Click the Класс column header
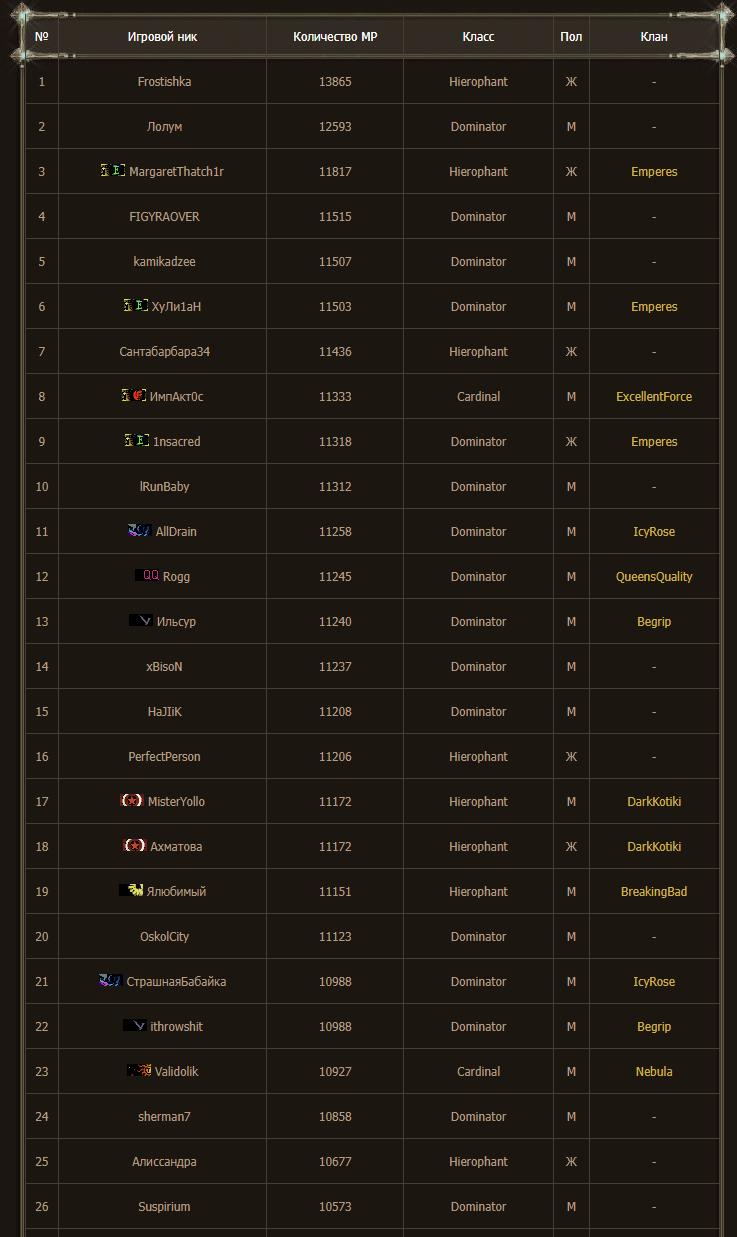 pyautogui.click(x=478, y=37)
